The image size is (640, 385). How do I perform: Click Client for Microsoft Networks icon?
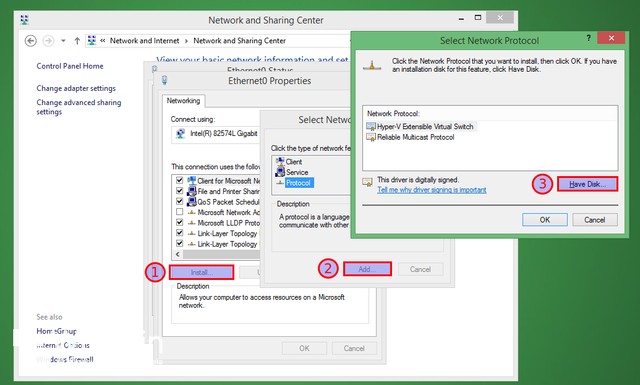click(191, 180)
